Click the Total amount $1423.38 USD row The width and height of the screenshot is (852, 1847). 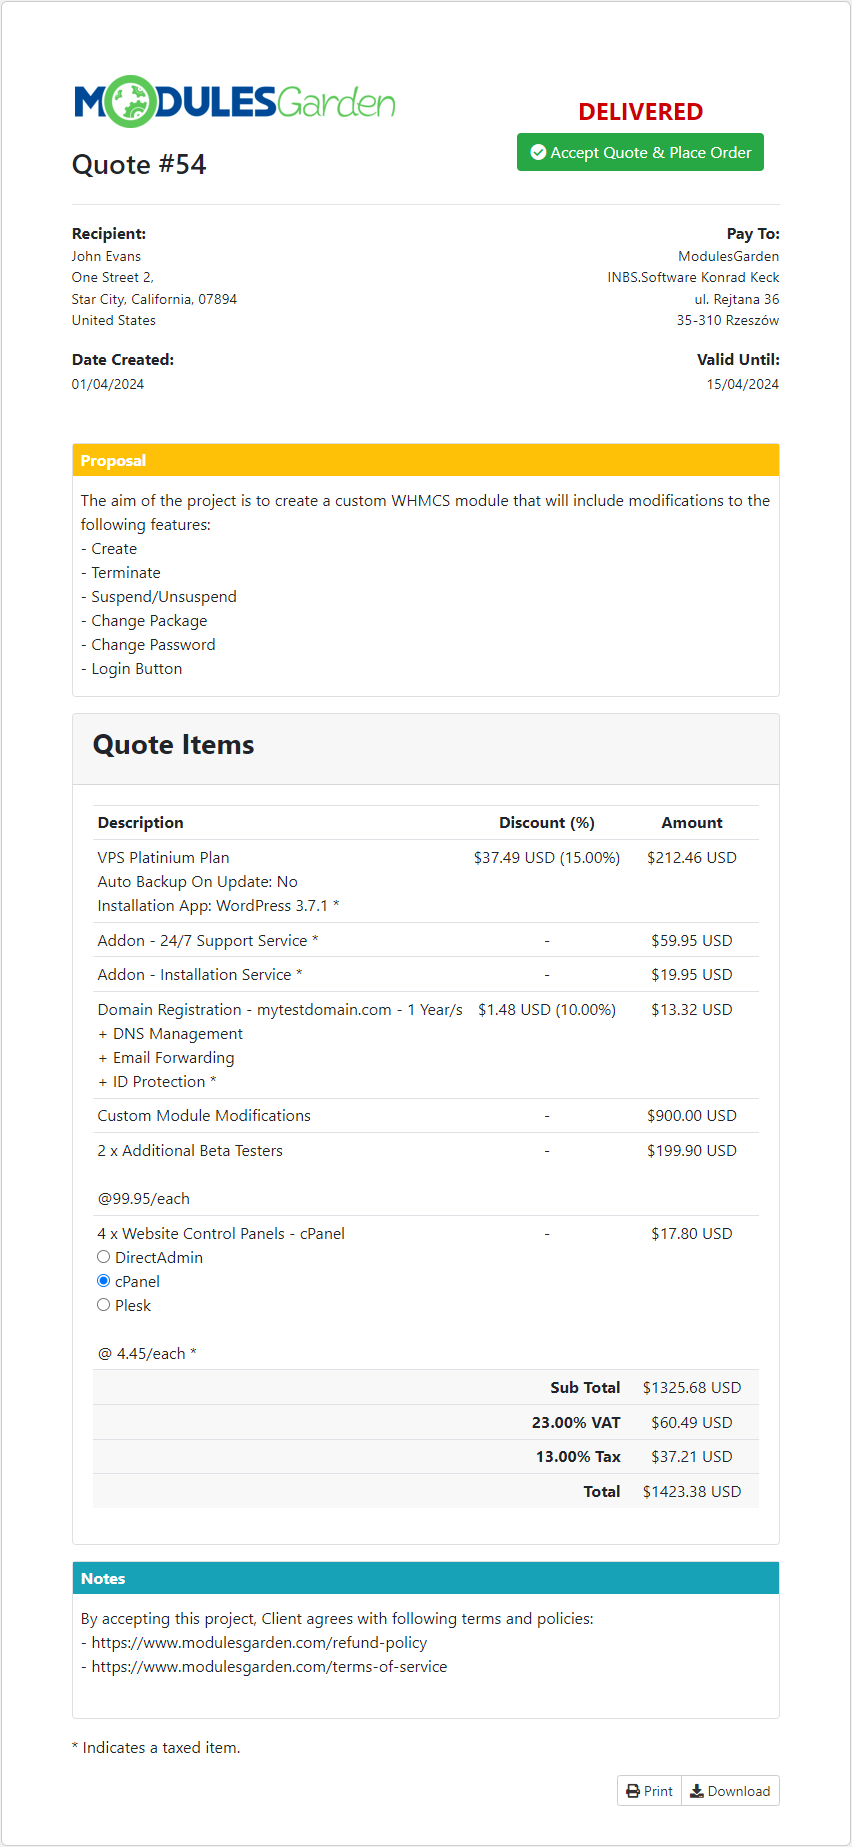click(x=692, y=1491)
